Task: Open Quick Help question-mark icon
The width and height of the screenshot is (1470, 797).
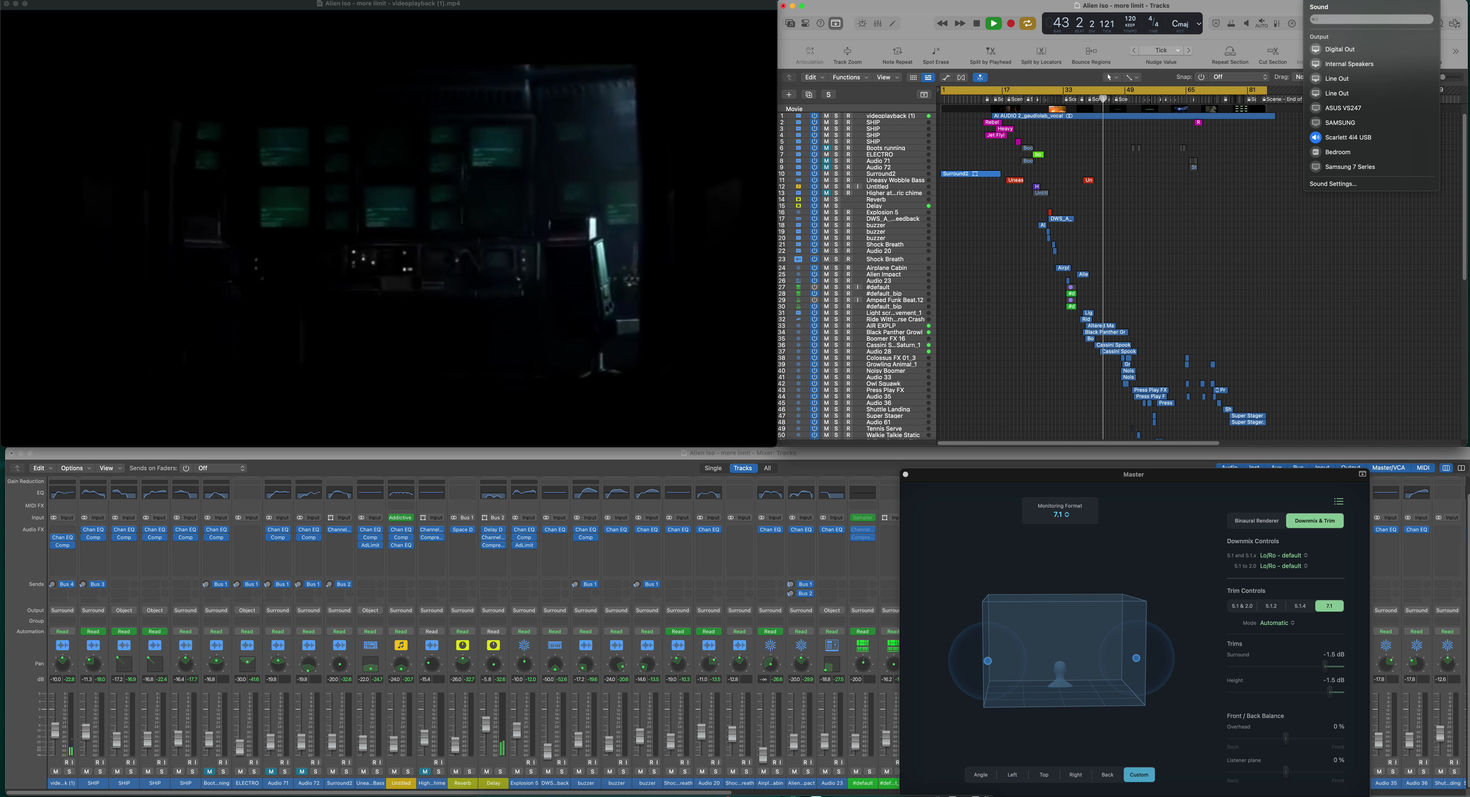Action: tap(821, 23)
